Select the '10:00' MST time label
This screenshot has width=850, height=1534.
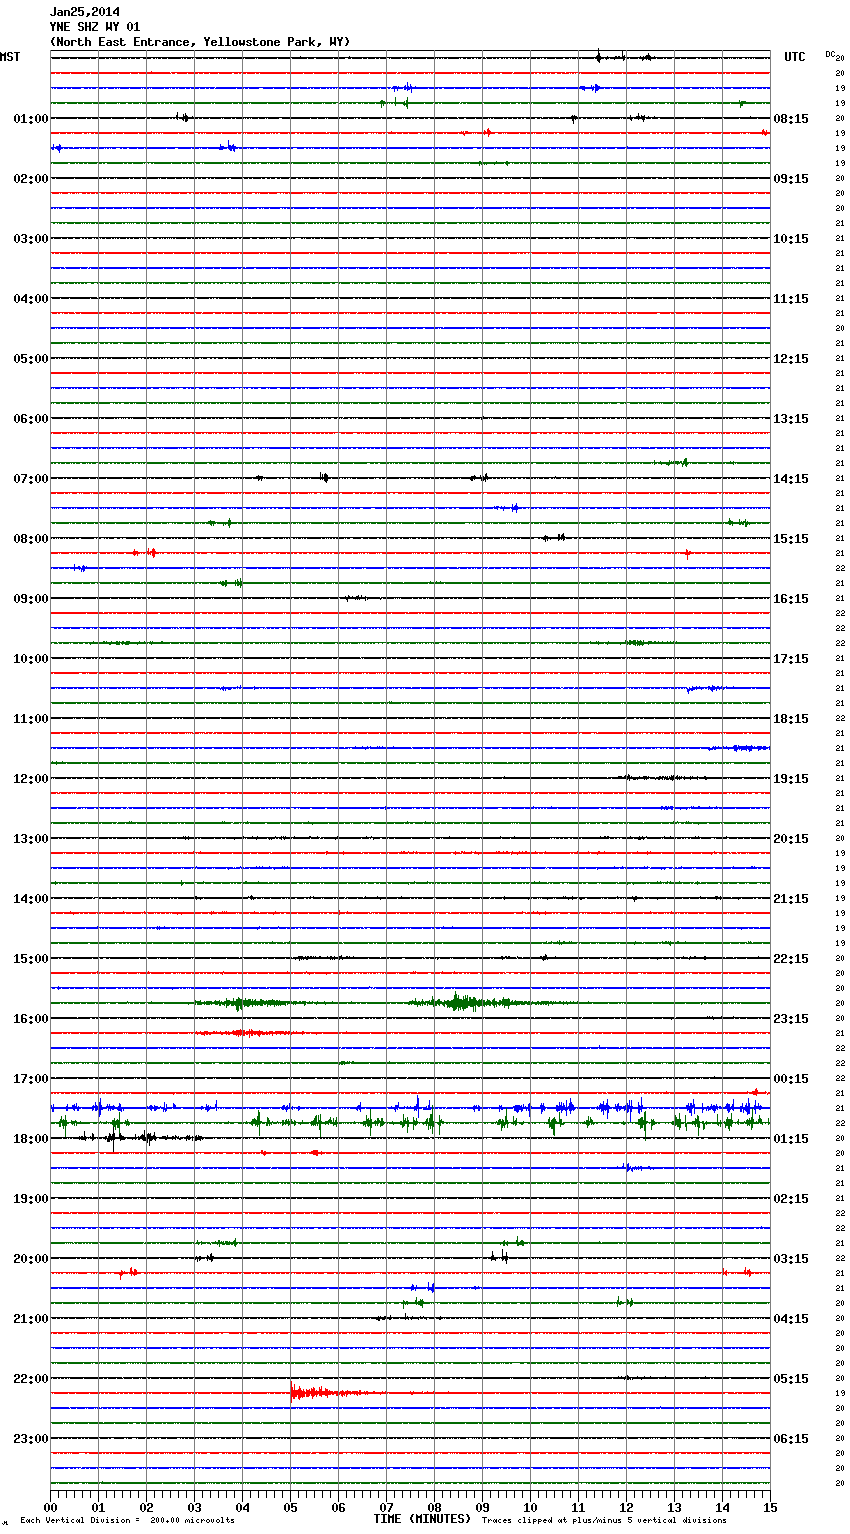31,659
